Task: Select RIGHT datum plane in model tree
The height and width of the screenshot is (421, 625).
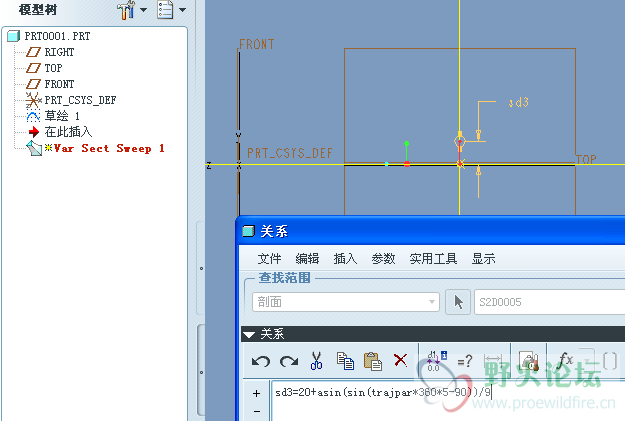Action: click(59, 52)
